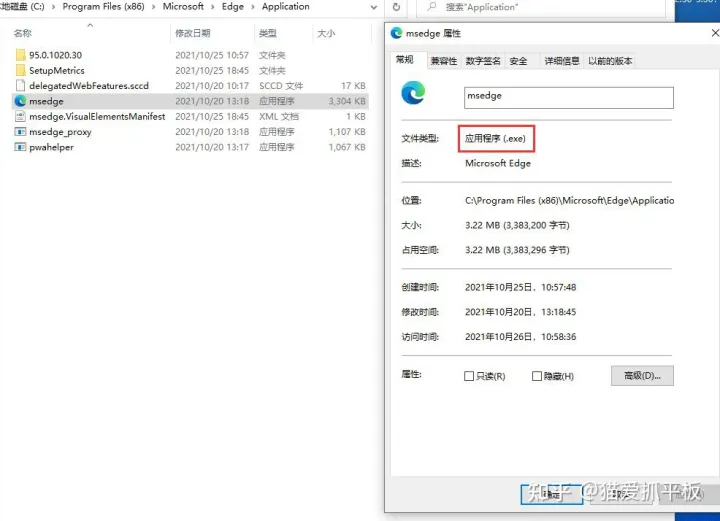Select msedge.VisualElementsManifest file name
The height and width of the screenshot is (521, 720).
(x=97, y=117)
